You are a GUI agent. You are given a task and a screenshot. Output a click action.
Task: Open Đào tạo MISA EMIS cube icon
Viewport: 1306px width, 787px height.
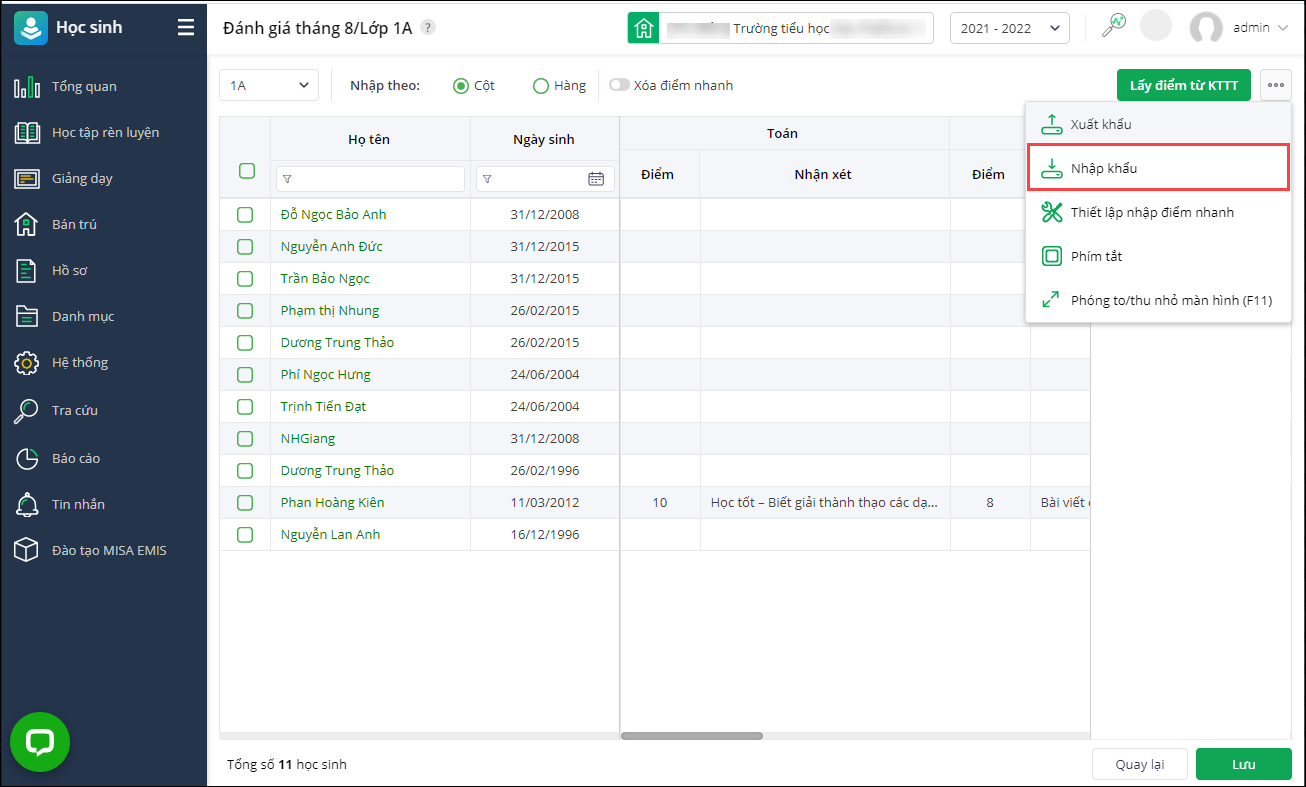click(x=27, y=551)
